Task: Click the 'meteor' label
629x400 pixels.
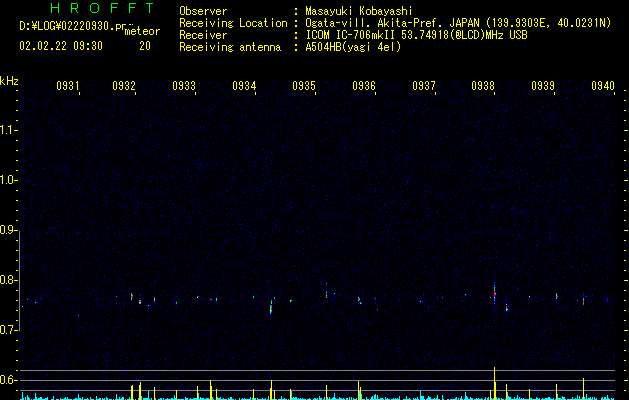Action: [142, 31]
